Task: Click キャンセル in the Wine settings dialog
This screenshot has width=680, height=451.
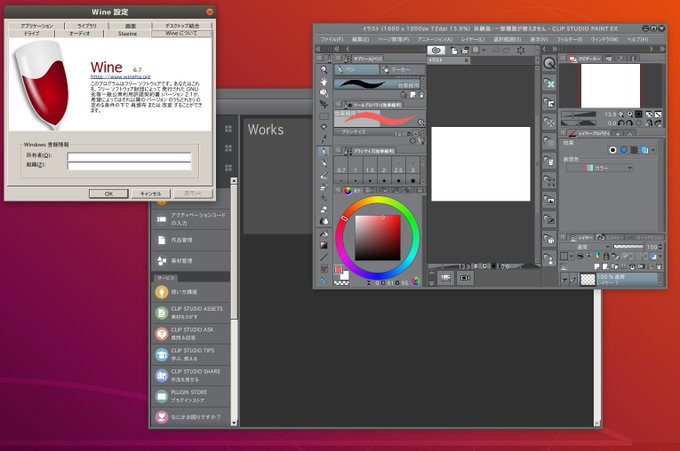Action: pos(150,194)
